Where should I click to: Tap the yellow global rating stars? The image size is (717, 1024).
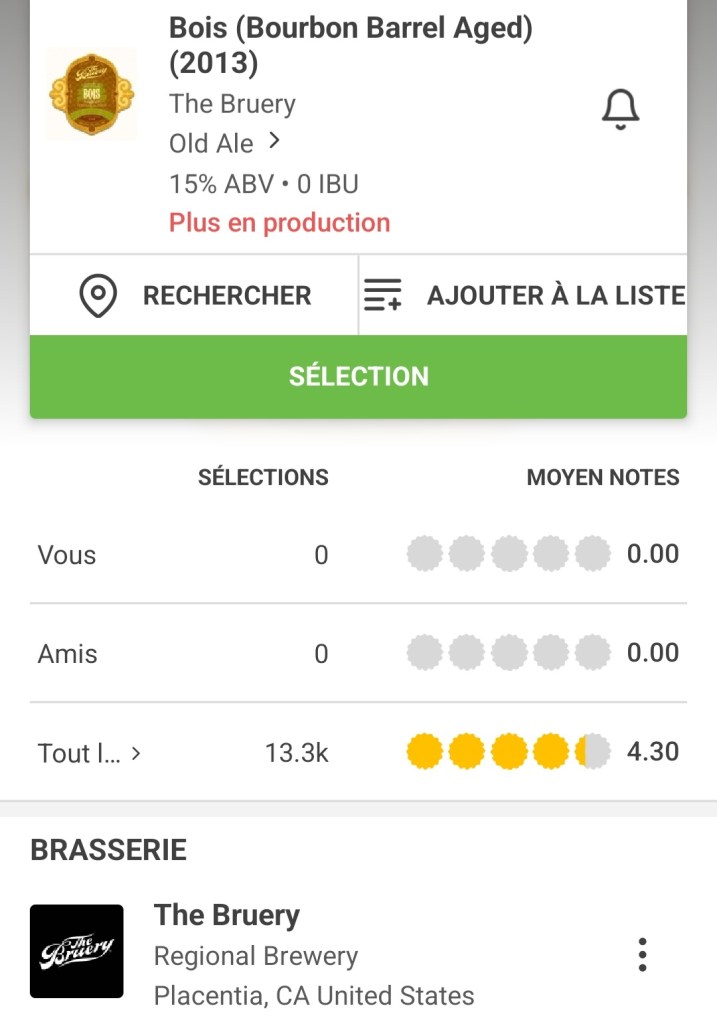pos(508,752)
